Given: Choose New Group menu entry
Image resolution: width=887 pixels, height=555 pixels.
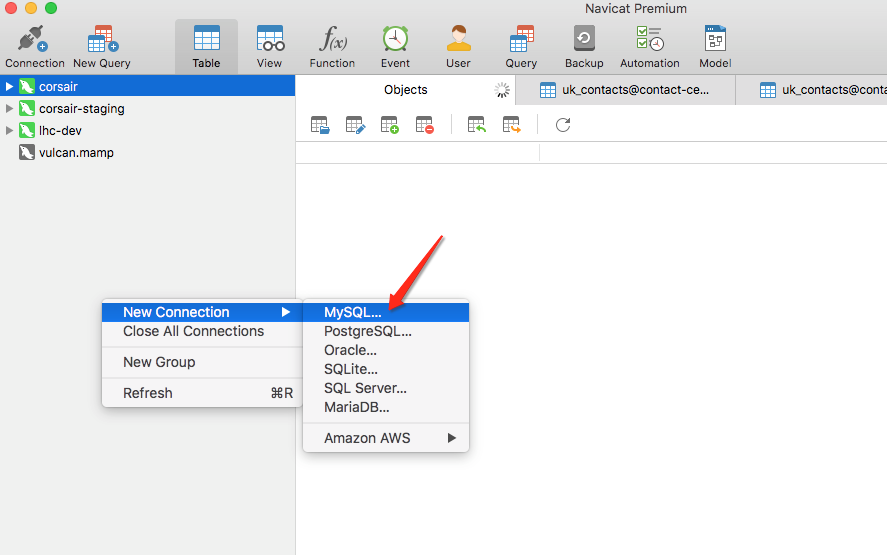Looking at the screenshot, I should click(x=202, y=362).
